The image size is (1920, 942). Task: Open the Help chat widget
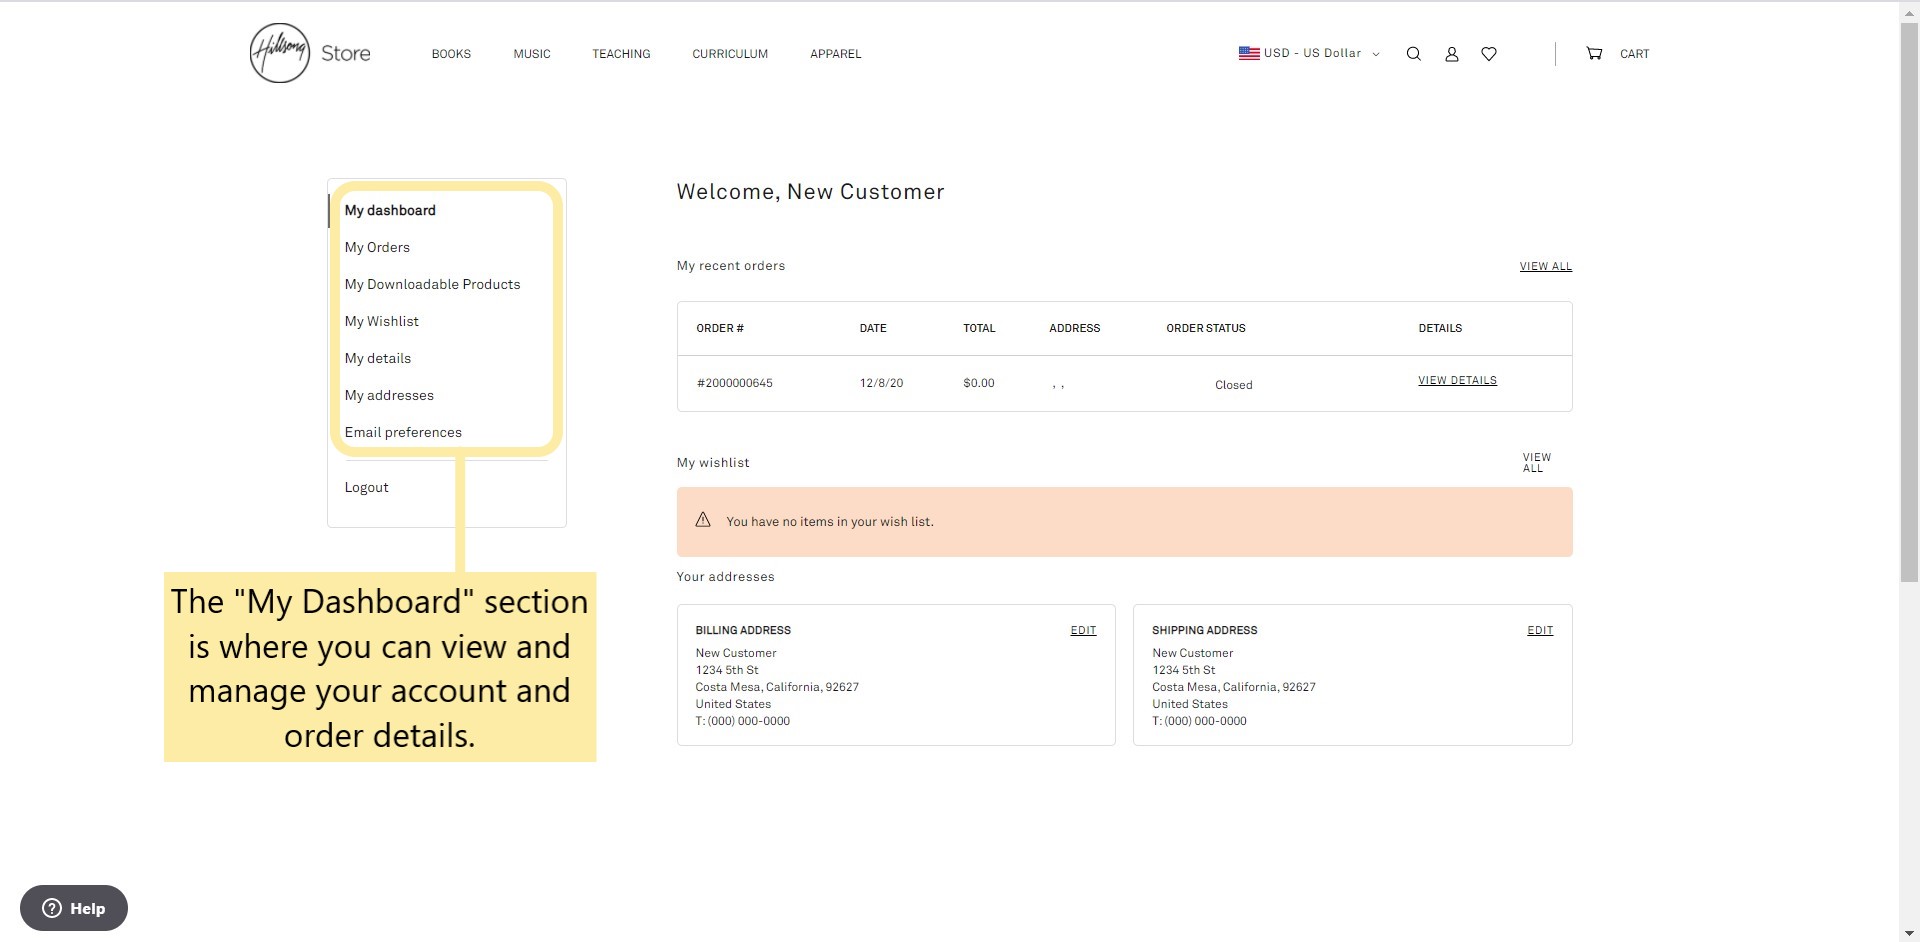point(74,908)
